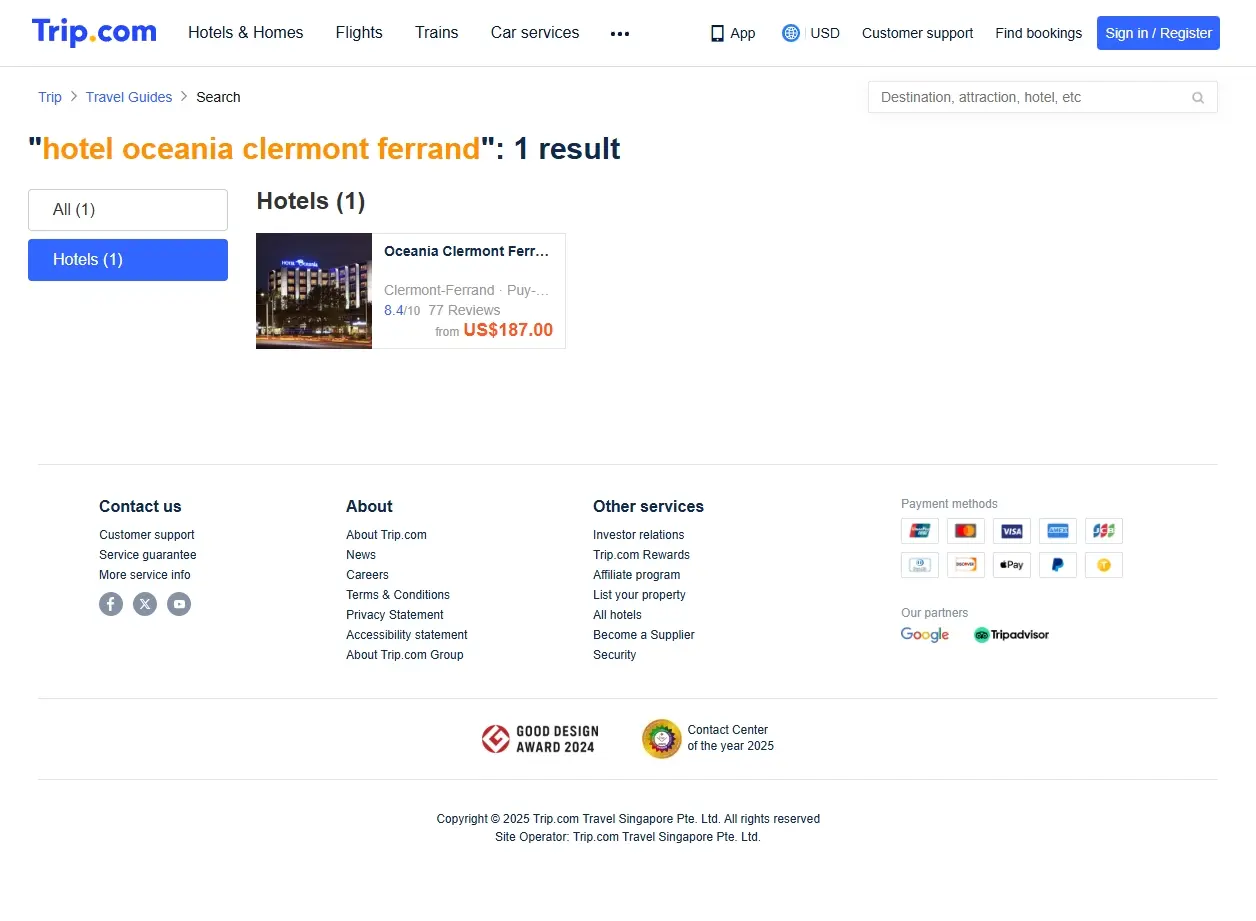The width and height of the screenshot is (1256, 921).
Task: Open the News link
Action: click(x=361, y=555)
